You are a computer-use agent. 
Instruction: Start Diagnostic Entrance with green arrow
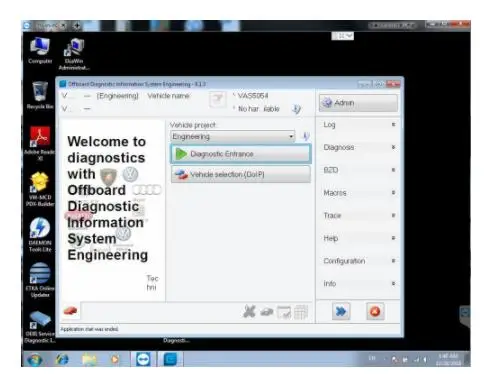[x=241, y=154]
